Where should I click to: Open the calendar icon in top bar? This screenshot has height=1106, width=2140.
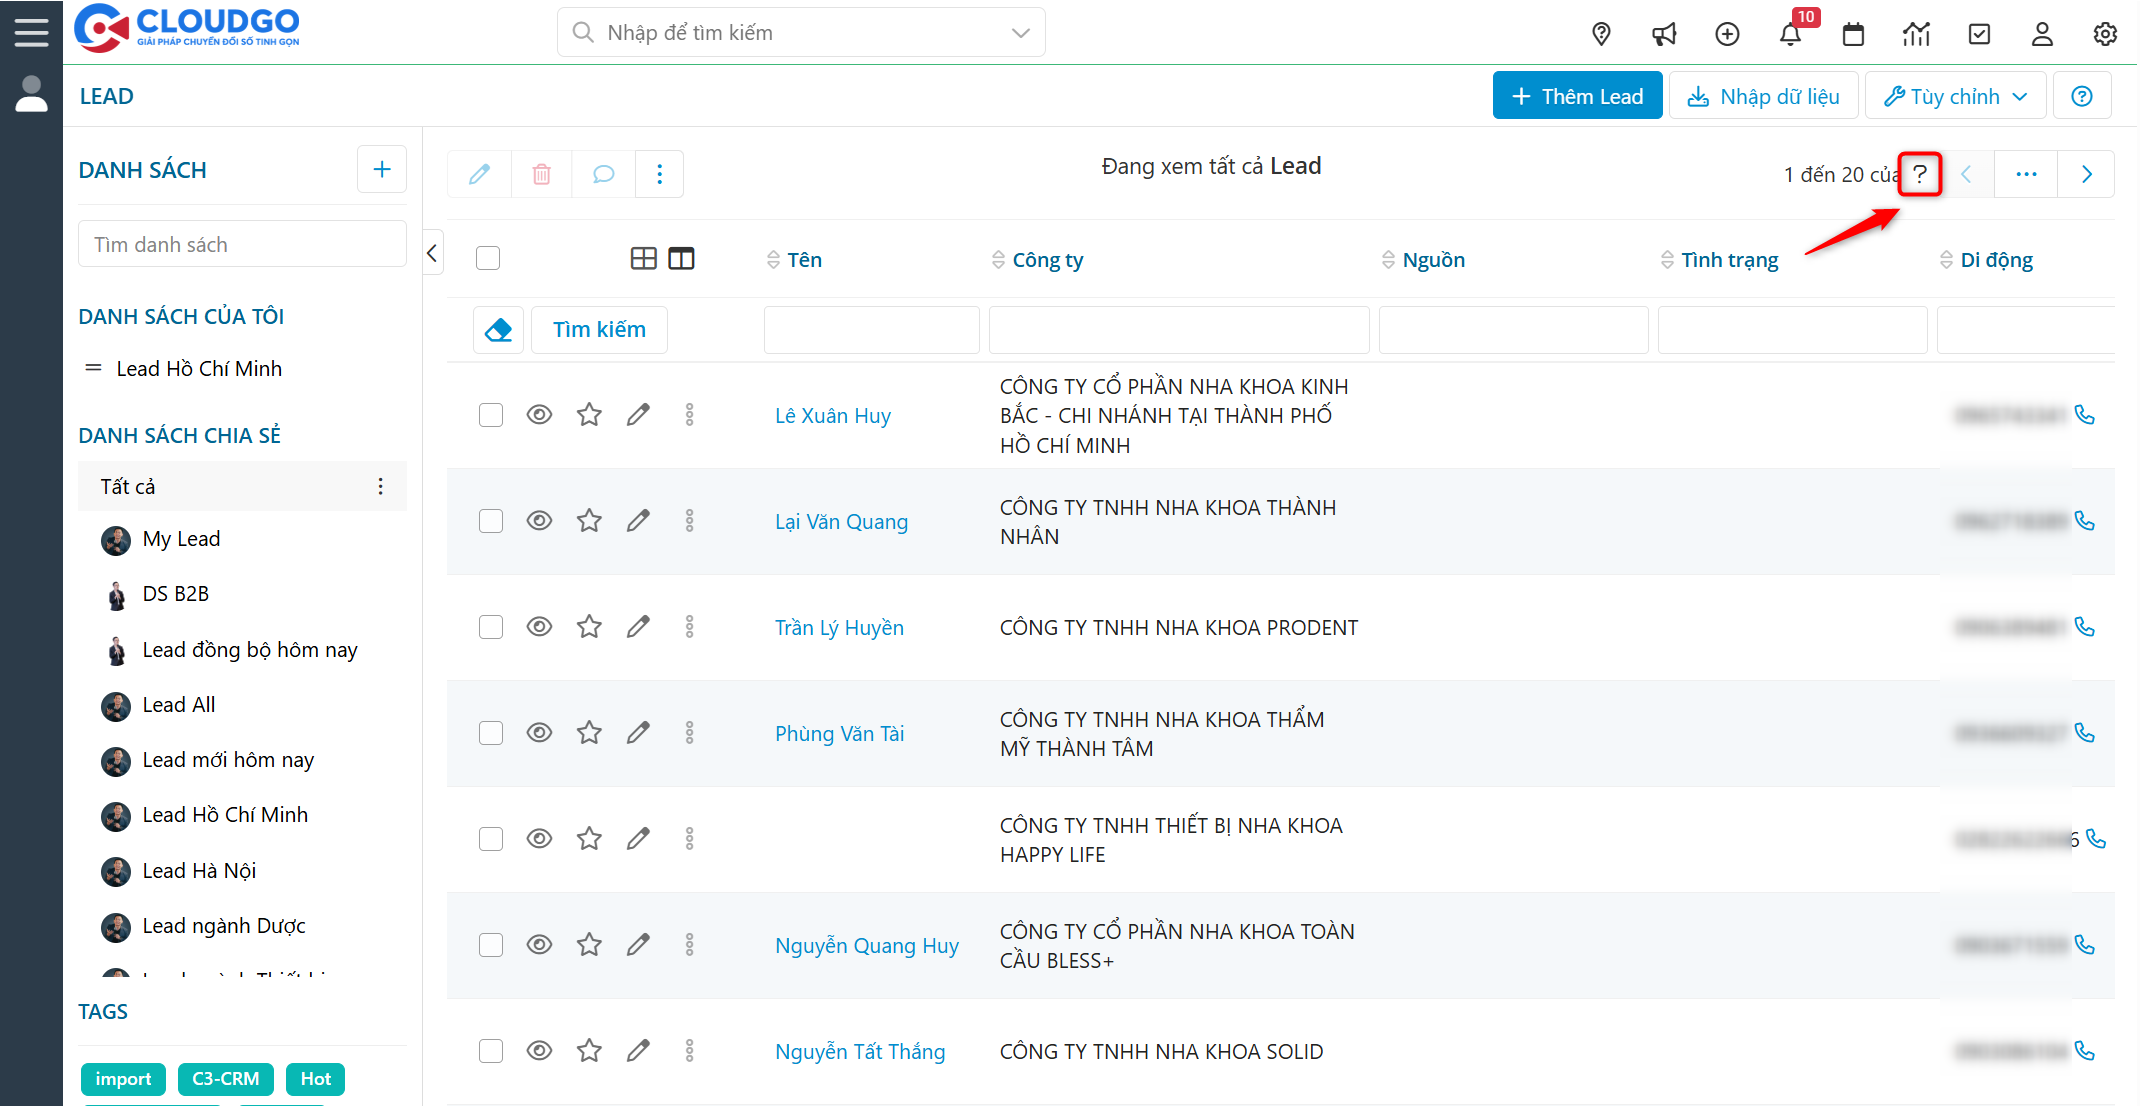[1853, 34]
